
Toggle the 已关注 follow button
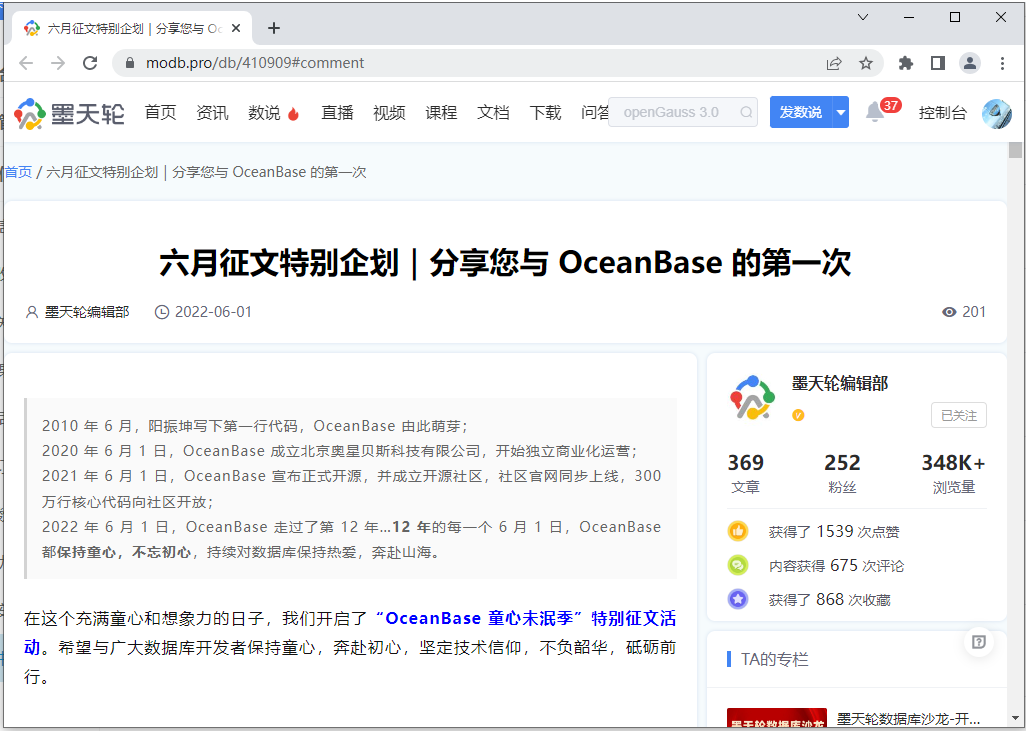click(x=959, y=416)
